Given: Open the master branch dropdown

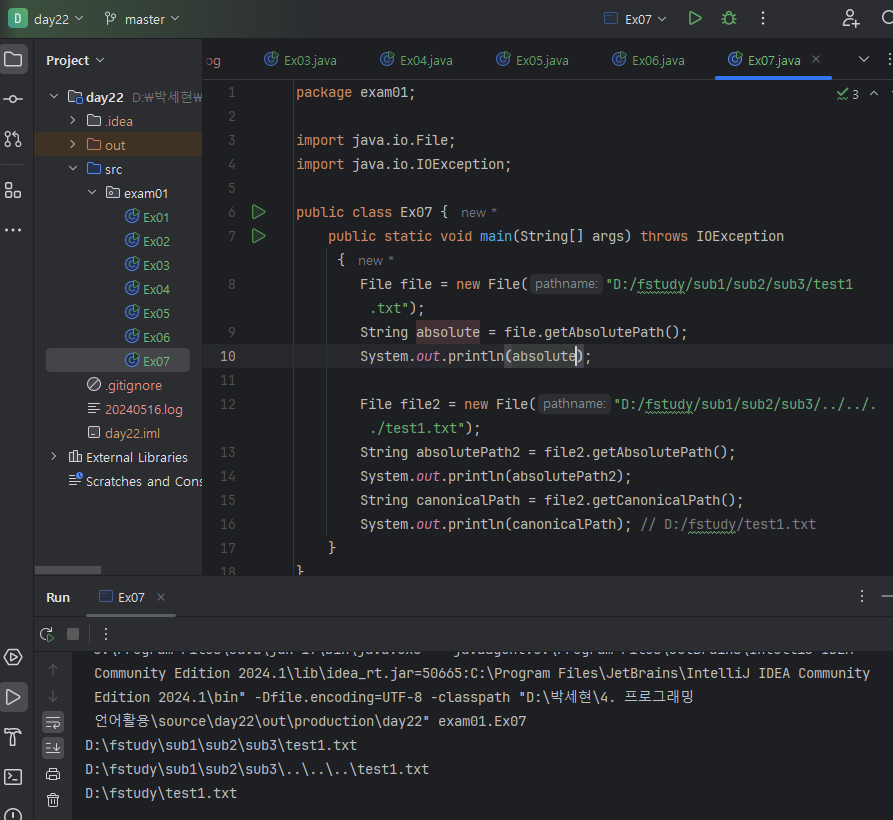Looking at the screenshot, I should click(142, 19).
